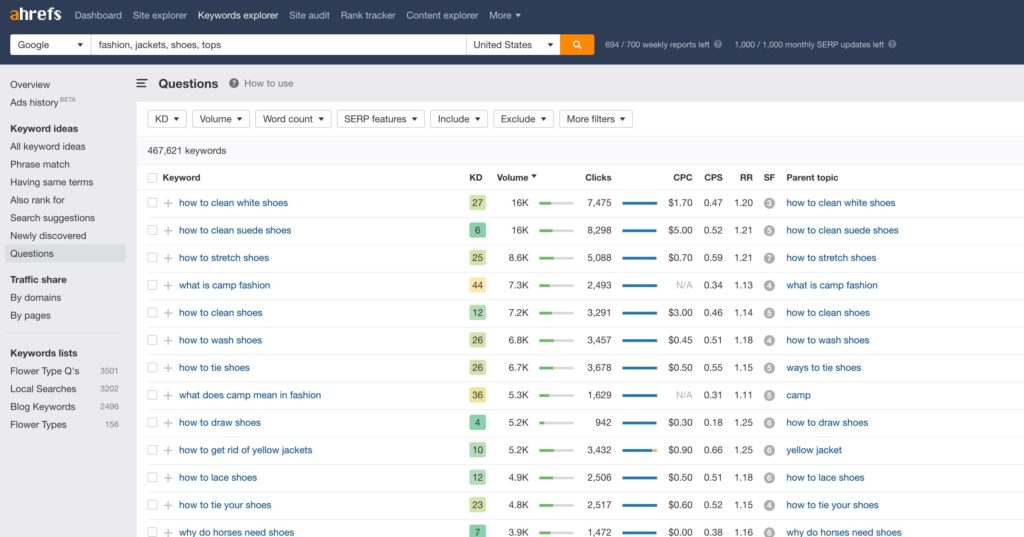This screenshot has width=1024, height=537.
Task: Add 'how to draw shoes' with plus icon
Action: pos(168,423)
